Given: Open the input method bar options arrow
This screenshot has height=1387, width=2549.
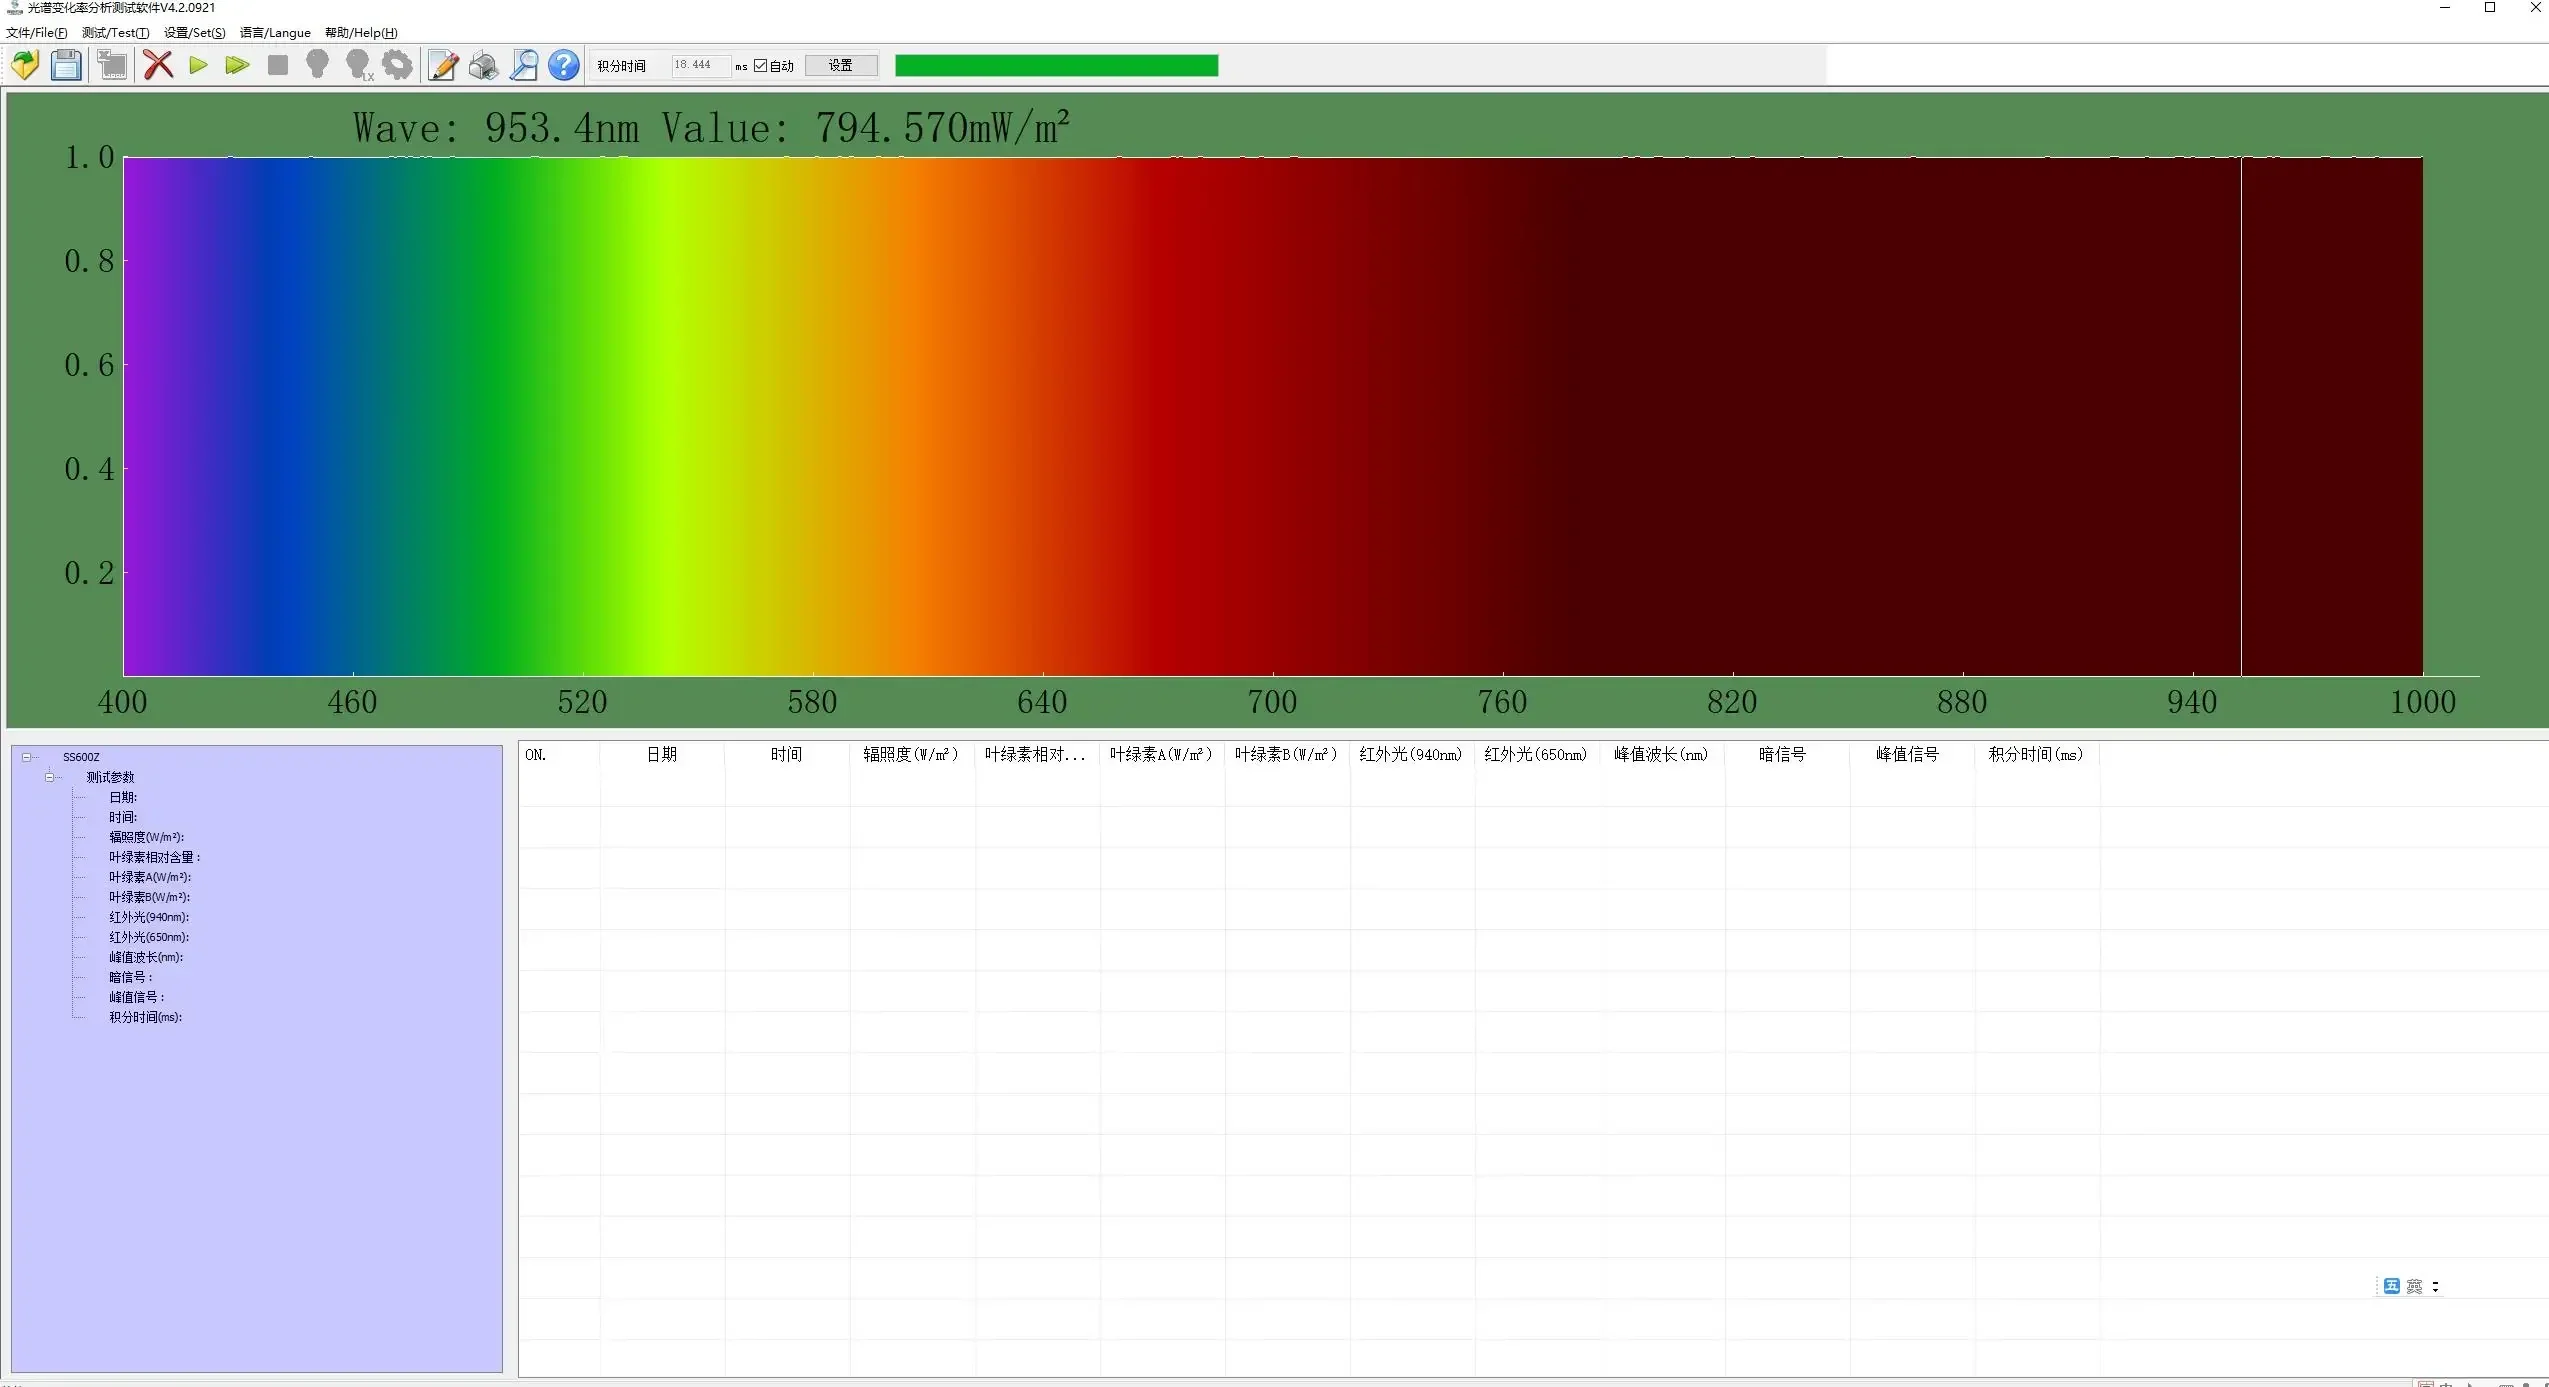Looking at the screenshot, I should (x=2435, y=1287).
